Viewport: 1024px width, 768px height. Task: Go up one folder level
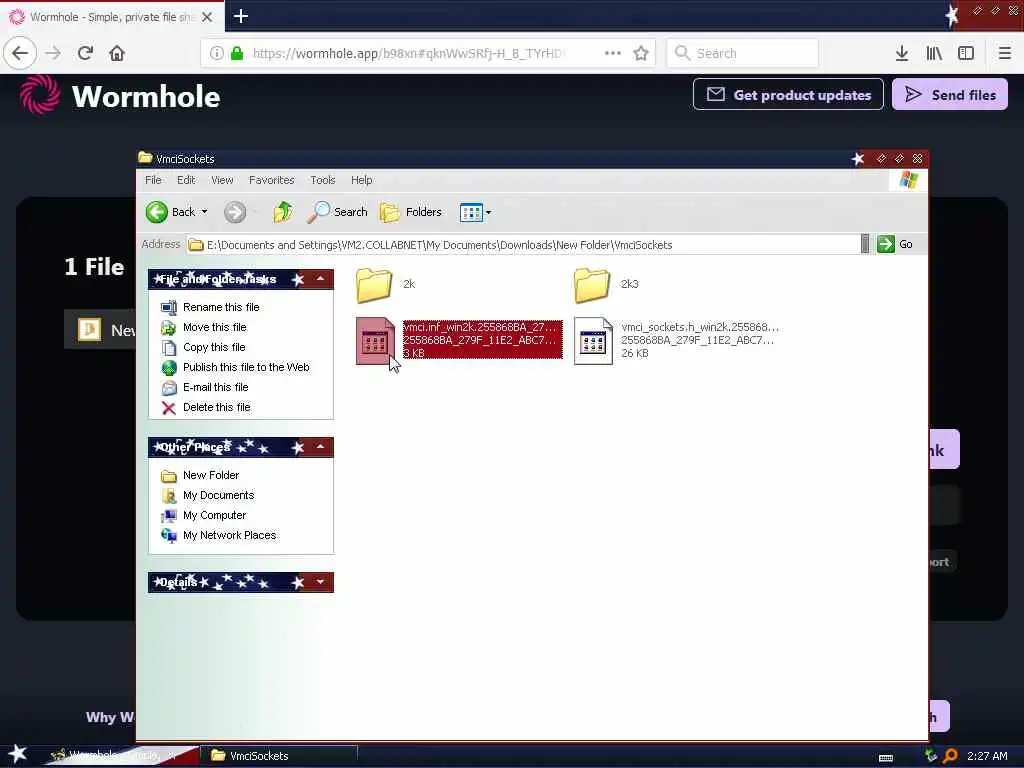click(x=282, y=212)
